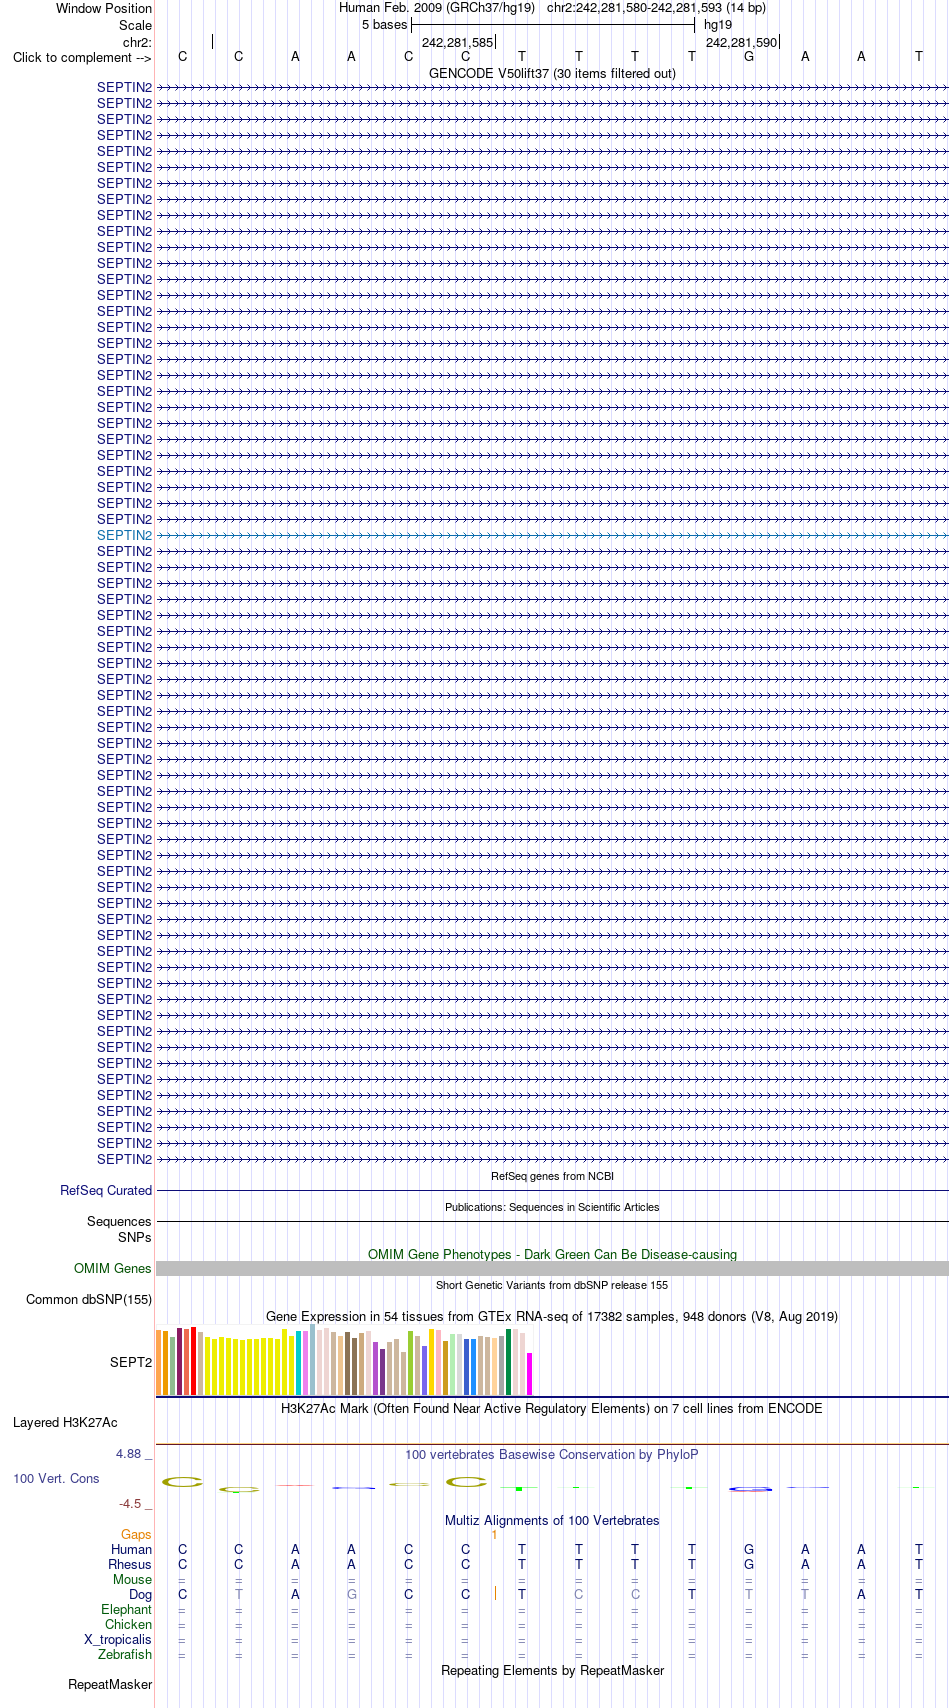The height and width of the screenshot is (1708, 950).
Task: Click the Mouse alignment row label
Action: (132, 1579)
